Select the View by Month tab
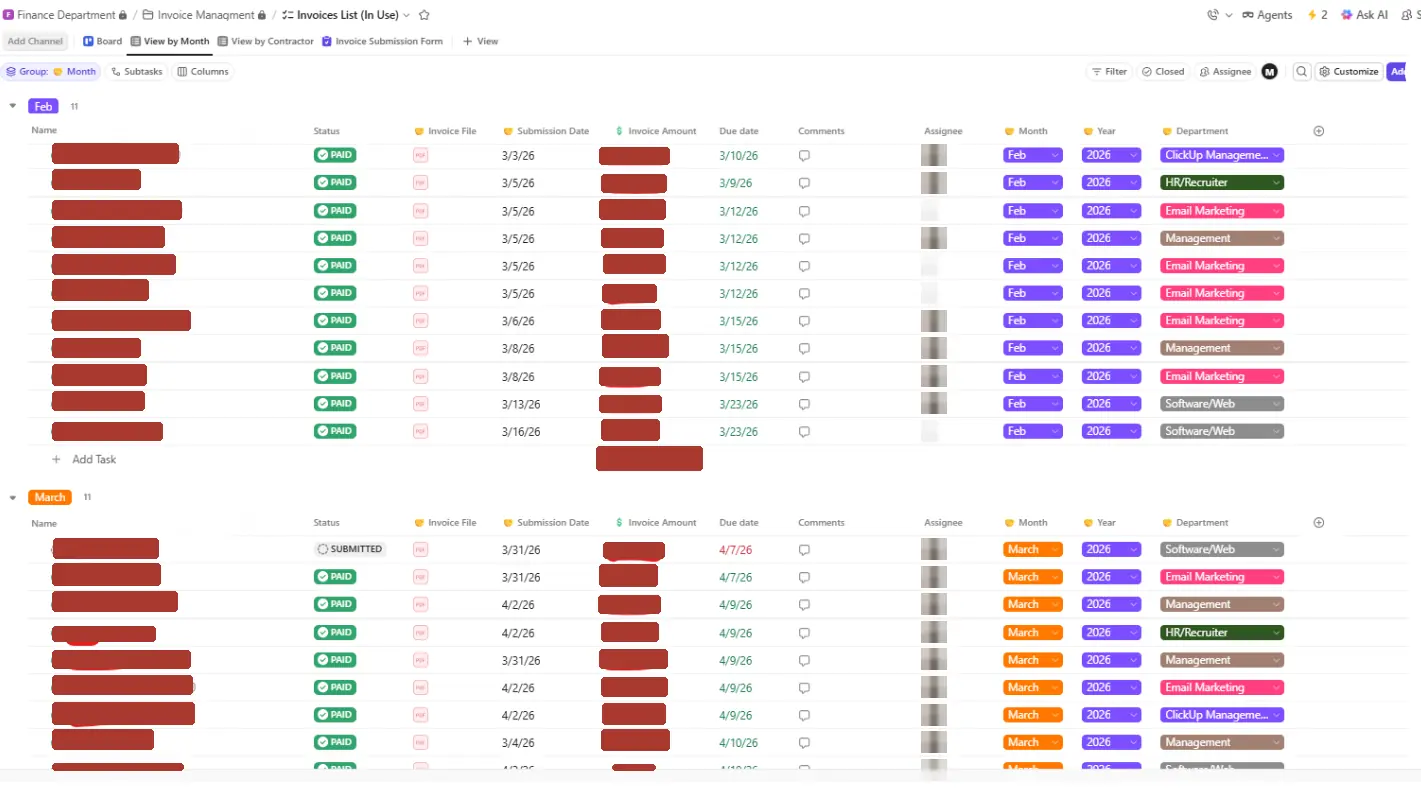This screenshot has width=1421, height=792. point(170,41)
